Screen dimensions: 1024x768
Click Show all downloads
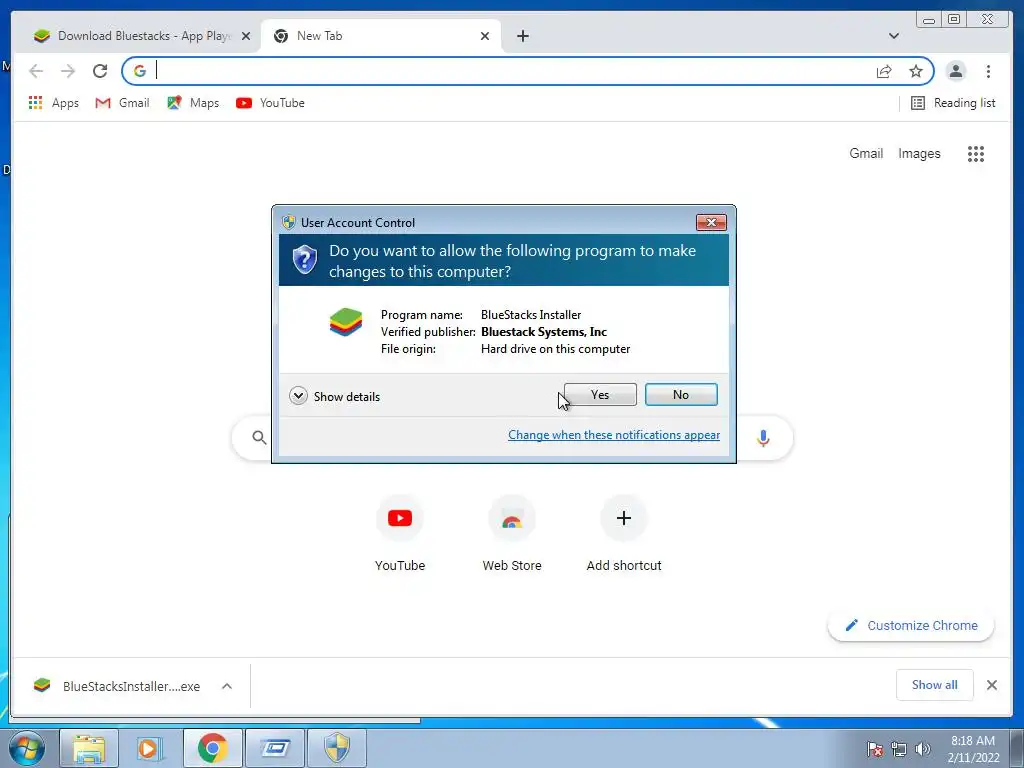(935, 685)
